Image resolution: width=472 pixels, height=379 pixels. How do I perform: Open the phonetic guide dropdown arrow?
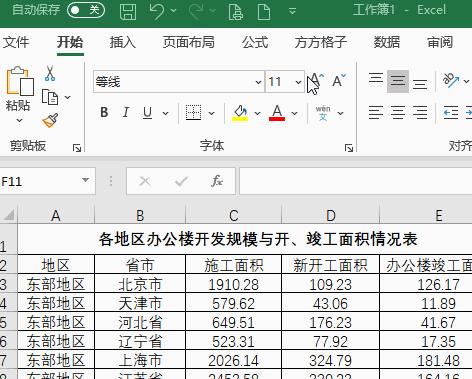pos(340,113)
